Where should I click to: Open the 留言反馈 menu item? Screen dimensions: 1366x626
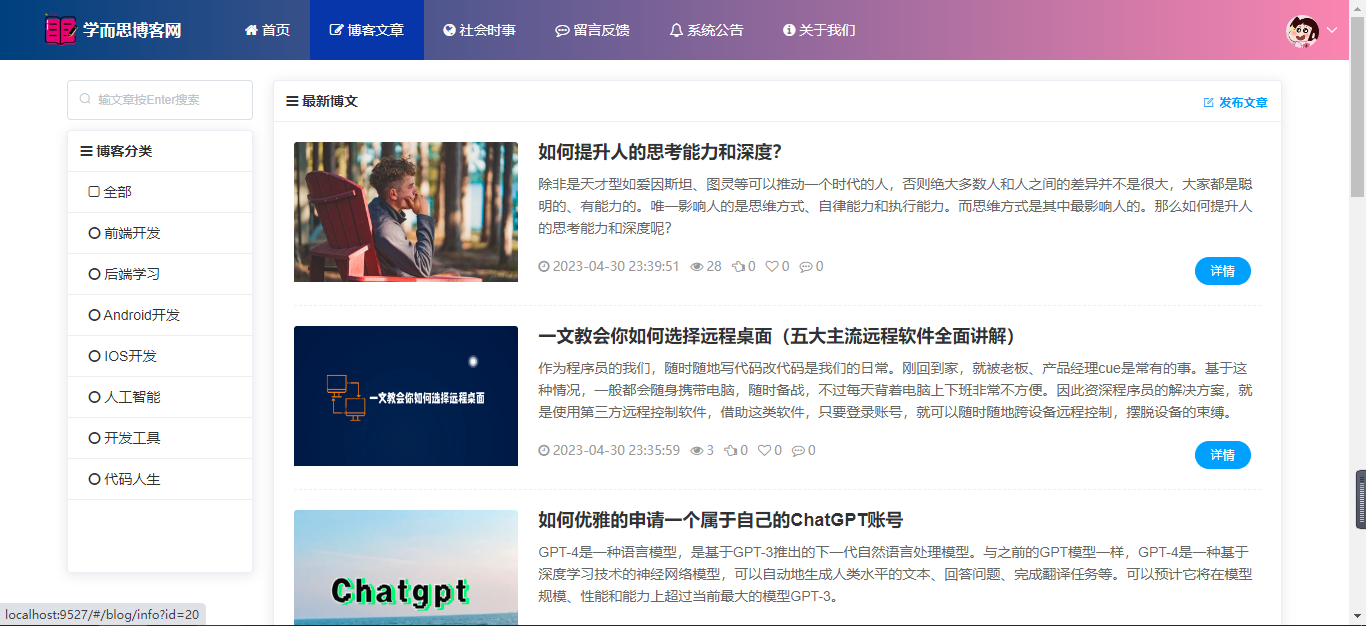tap(593, 30)
